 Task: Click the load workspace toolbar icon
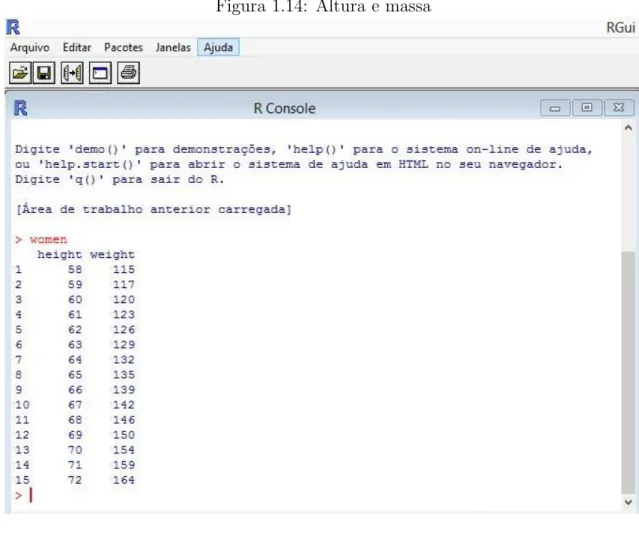pyautogui.click(x=72, y=73)
